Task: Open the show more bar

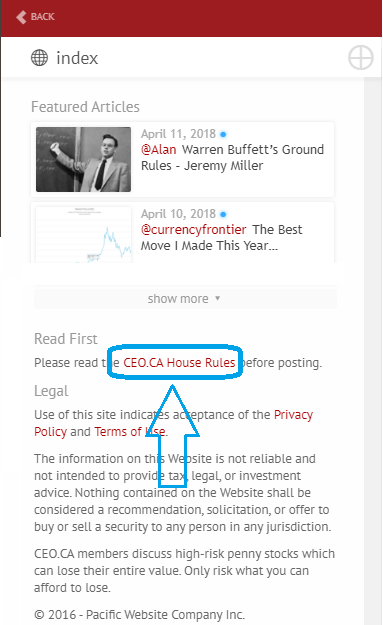Action: pyautogui.click(x=185, y=299)
